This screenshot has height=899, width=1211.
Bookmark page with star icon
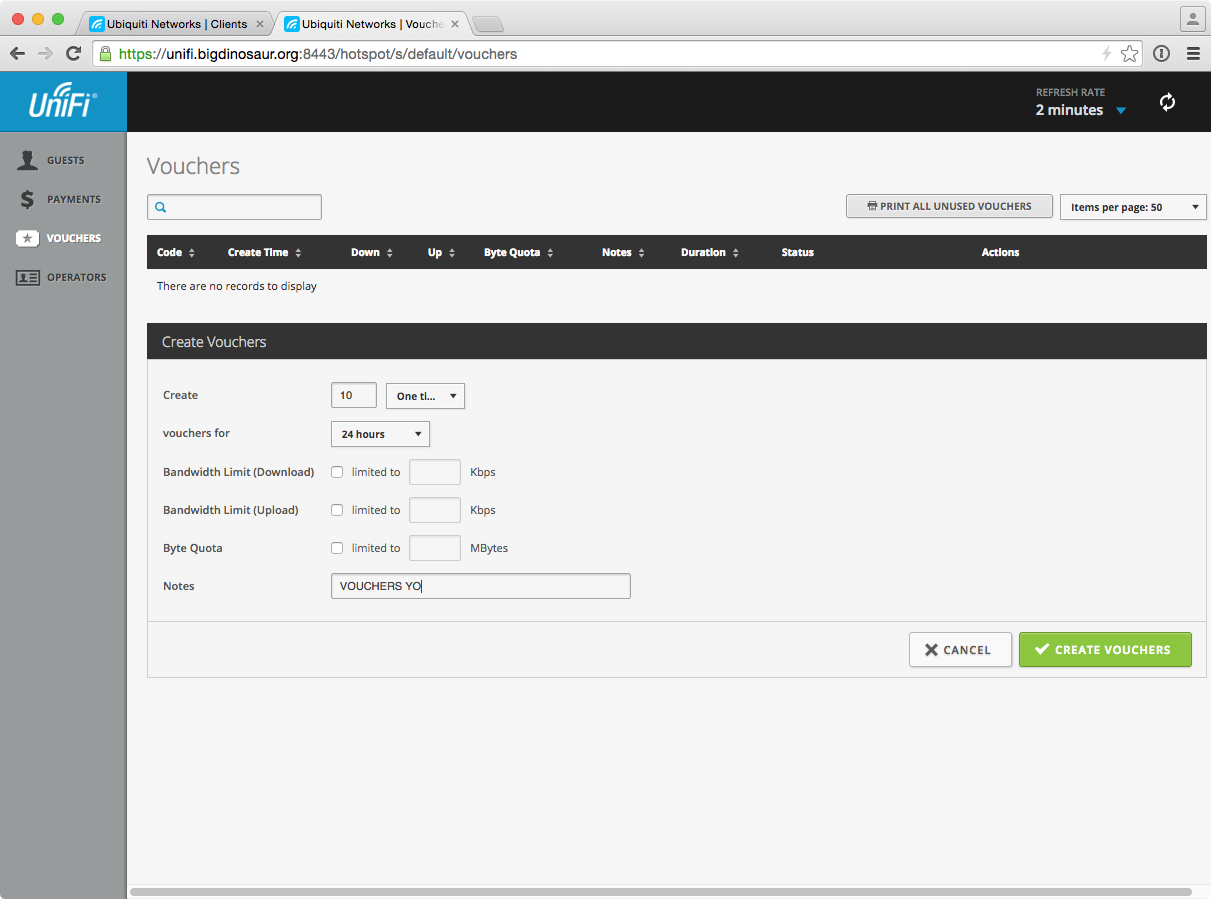tap(1129, 54)
